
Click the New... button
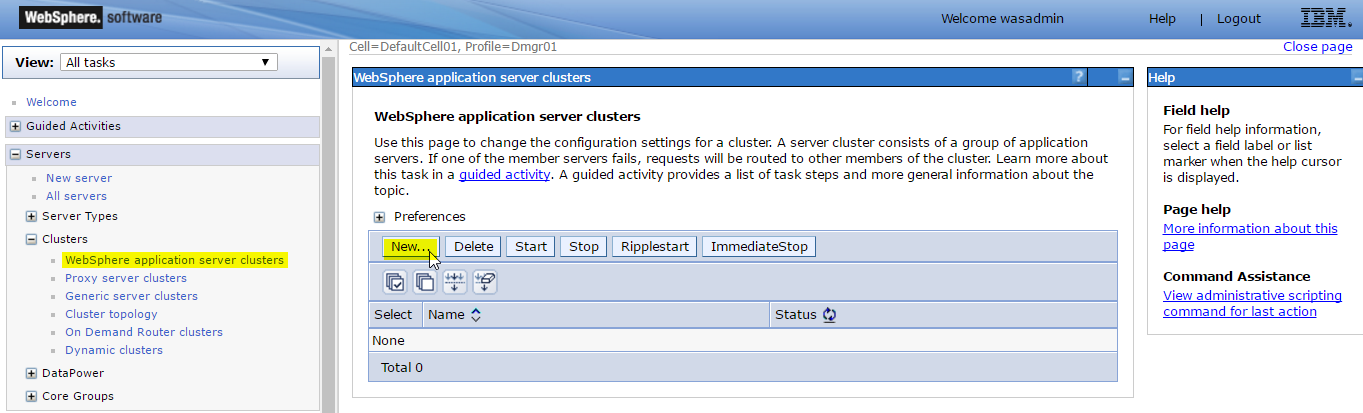pos(411,246)
